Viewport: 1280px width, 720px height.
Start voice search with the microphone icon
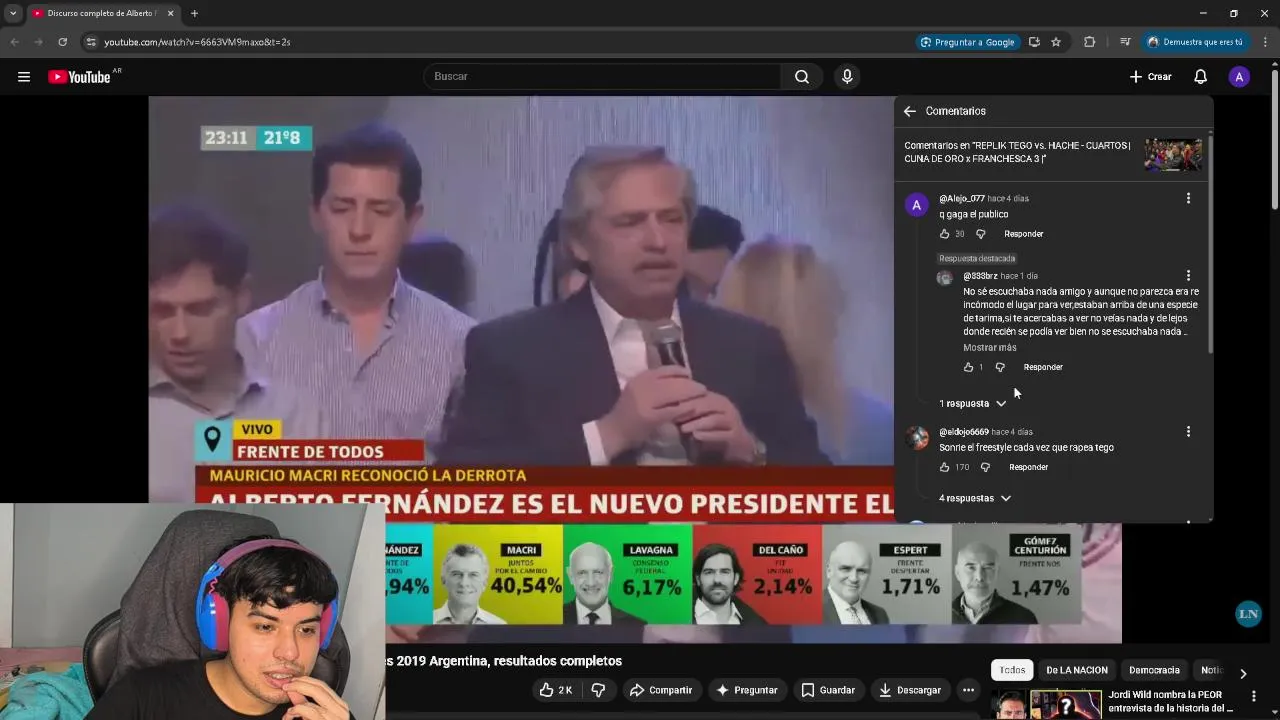[847, 77]
